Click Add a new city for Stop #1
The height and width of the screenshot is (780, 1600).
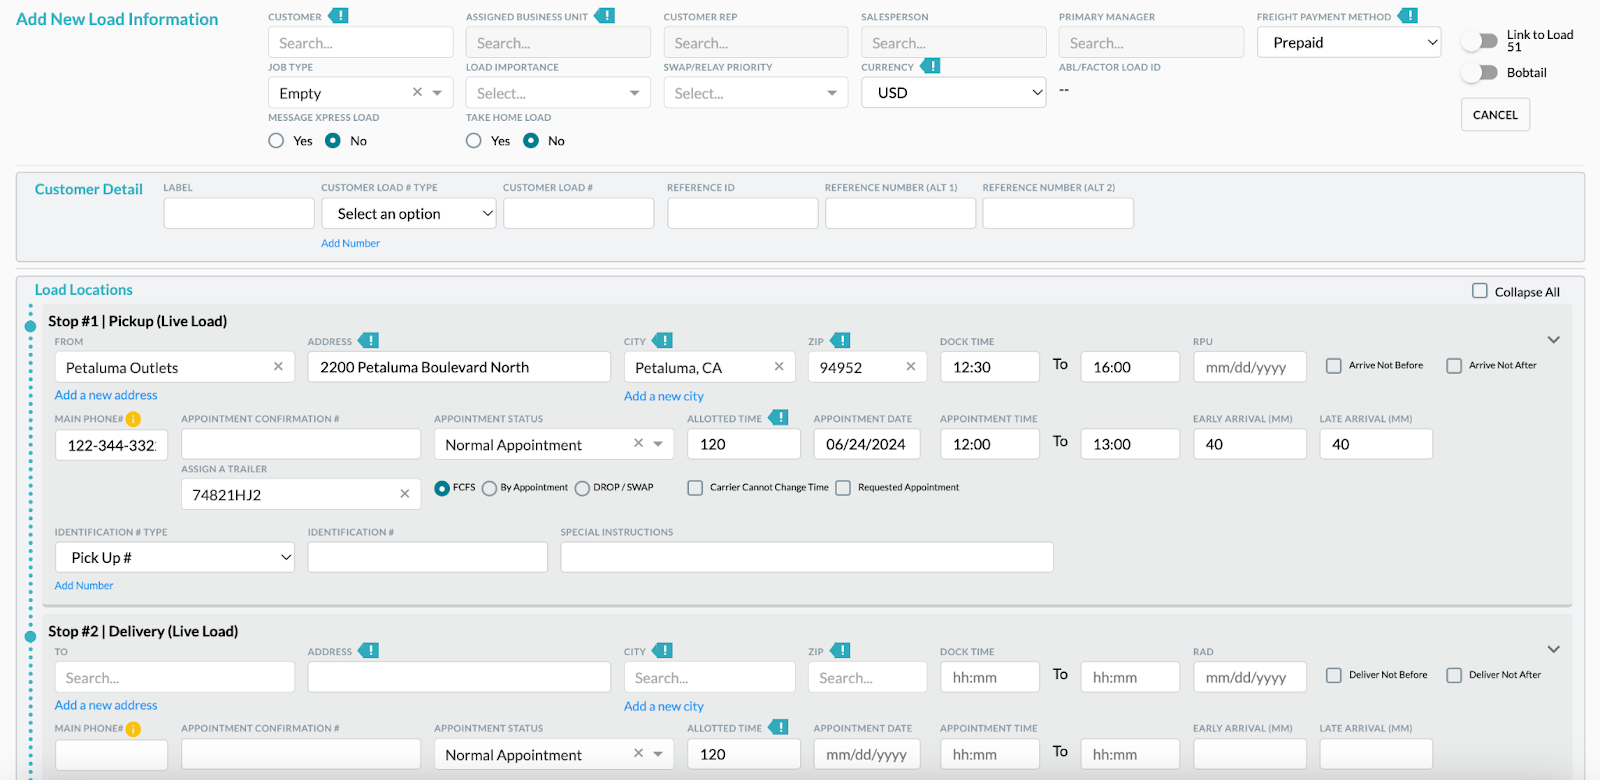click(664, 396)
